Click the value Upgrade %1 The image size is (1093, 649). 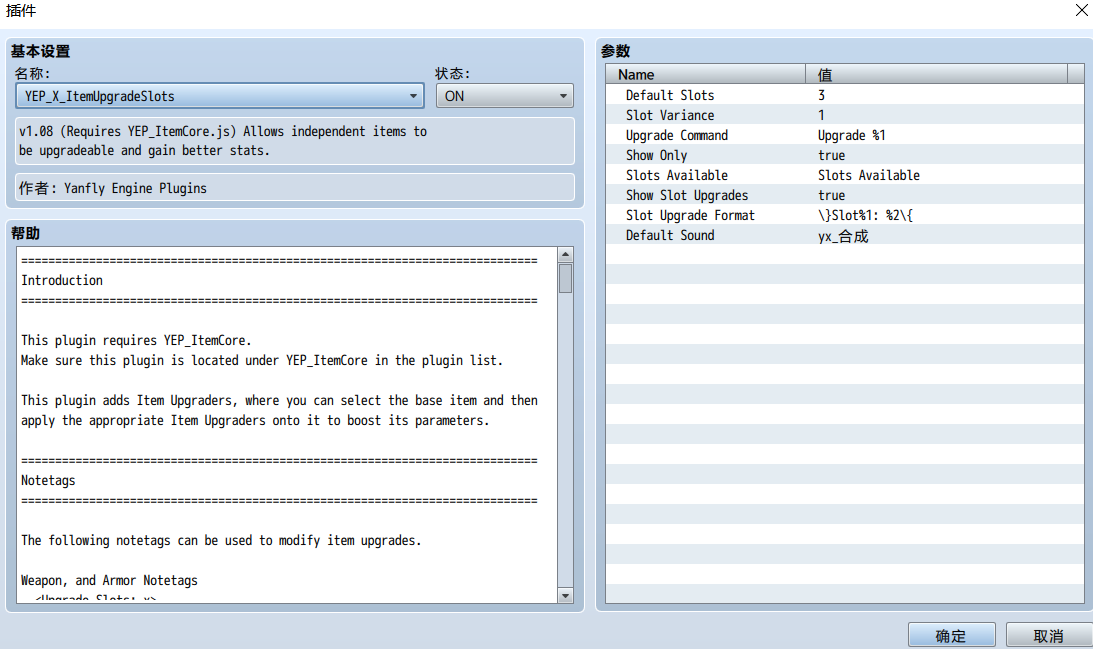[x=851, y=136]
